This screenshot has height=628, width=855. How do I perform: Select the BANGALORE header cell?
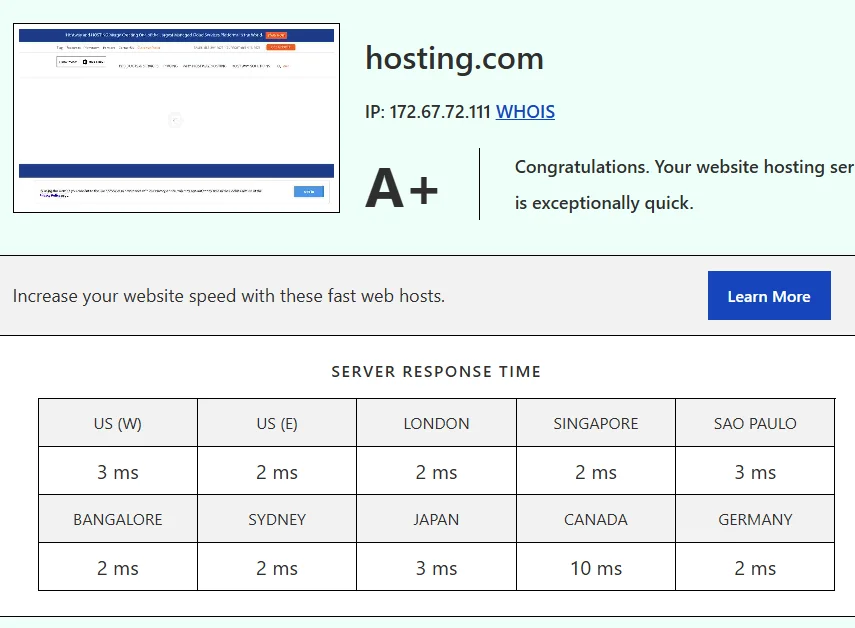click(118, 519)
